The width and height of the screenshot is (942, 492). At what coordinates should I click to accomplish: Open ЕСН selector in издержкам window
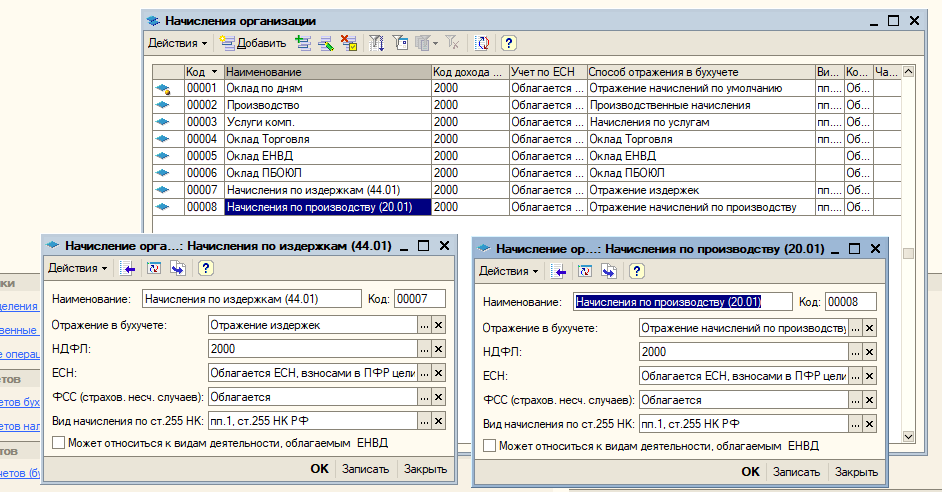[x=424, y=373]
